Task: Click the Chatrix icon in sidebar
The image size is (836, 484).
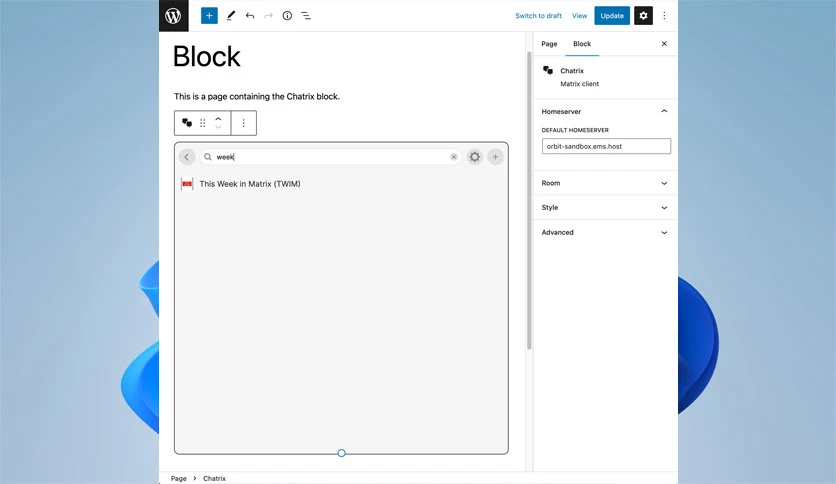Action: click(548, 70)
